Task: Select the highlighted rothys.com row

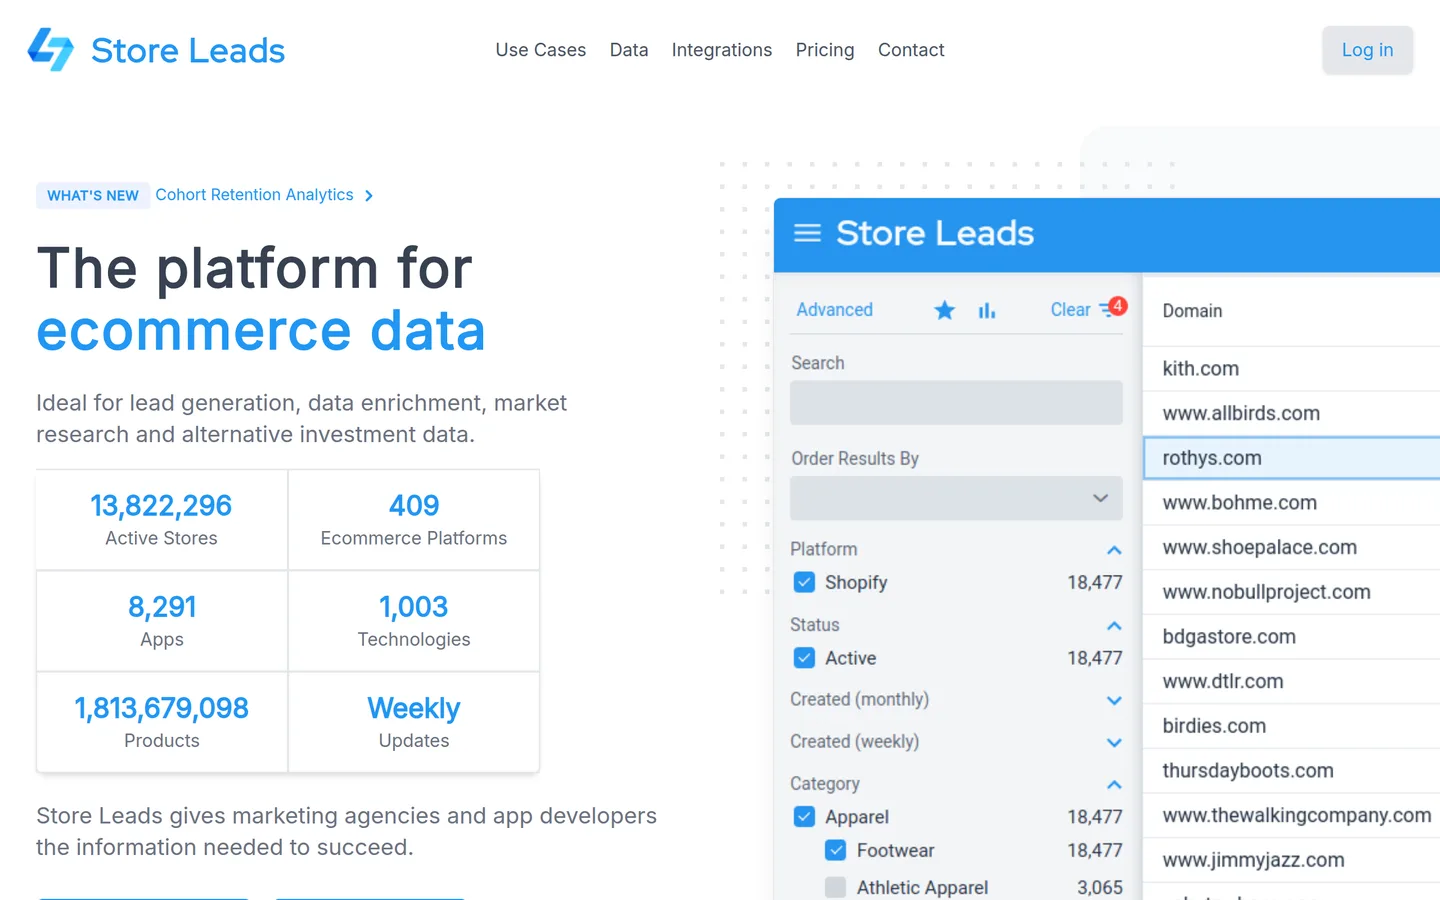Action: (x=1291, y=458)
